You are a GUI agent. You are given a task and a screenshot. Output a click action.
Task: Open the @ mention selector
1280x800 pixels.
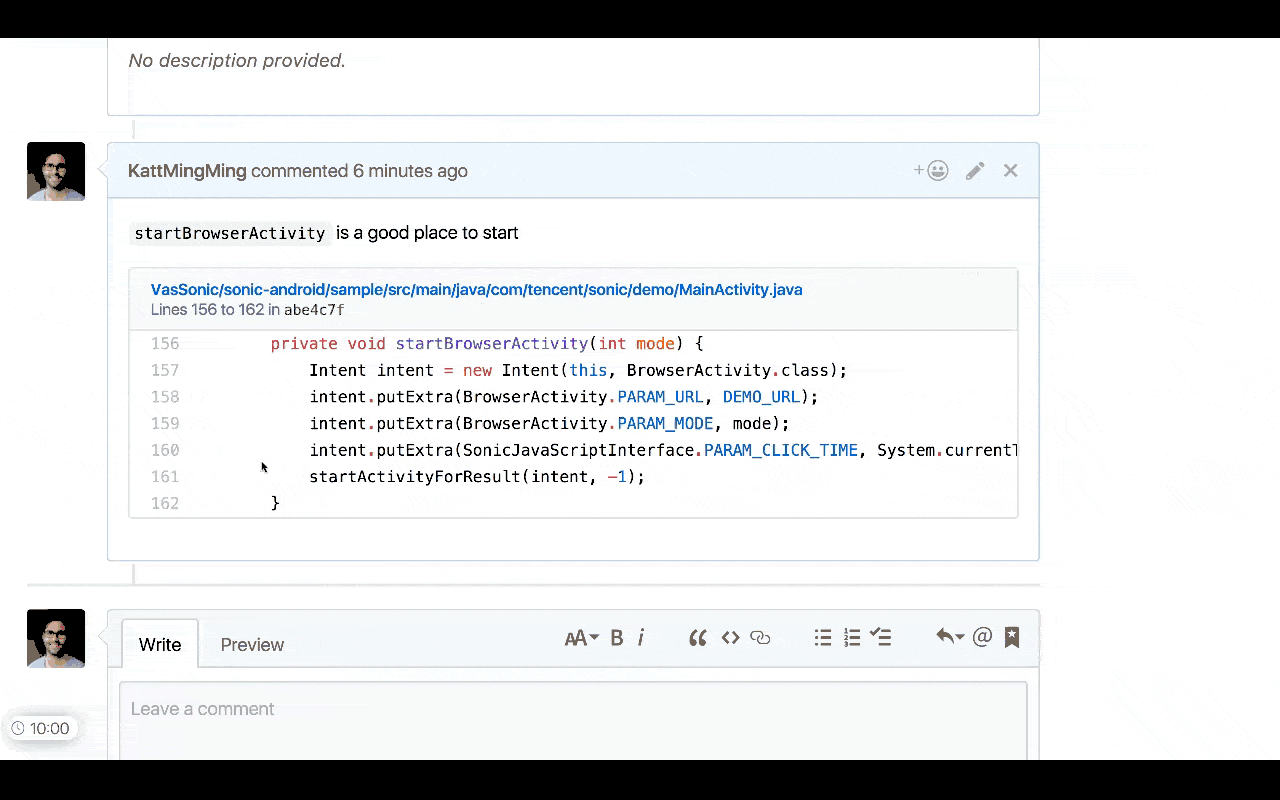(981, 637)
